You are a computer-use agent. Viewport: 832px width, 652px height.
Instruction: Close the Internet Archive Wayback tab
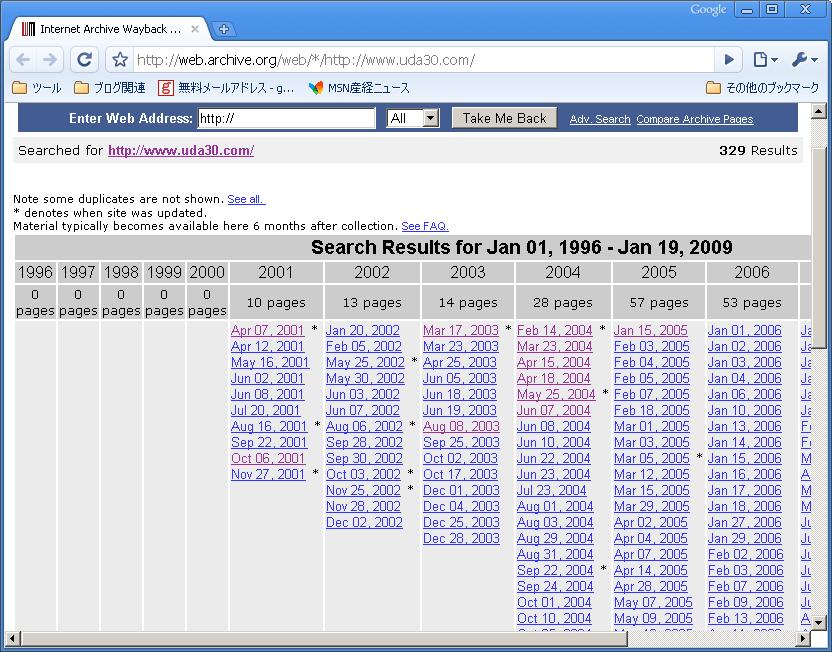(195, 29)
